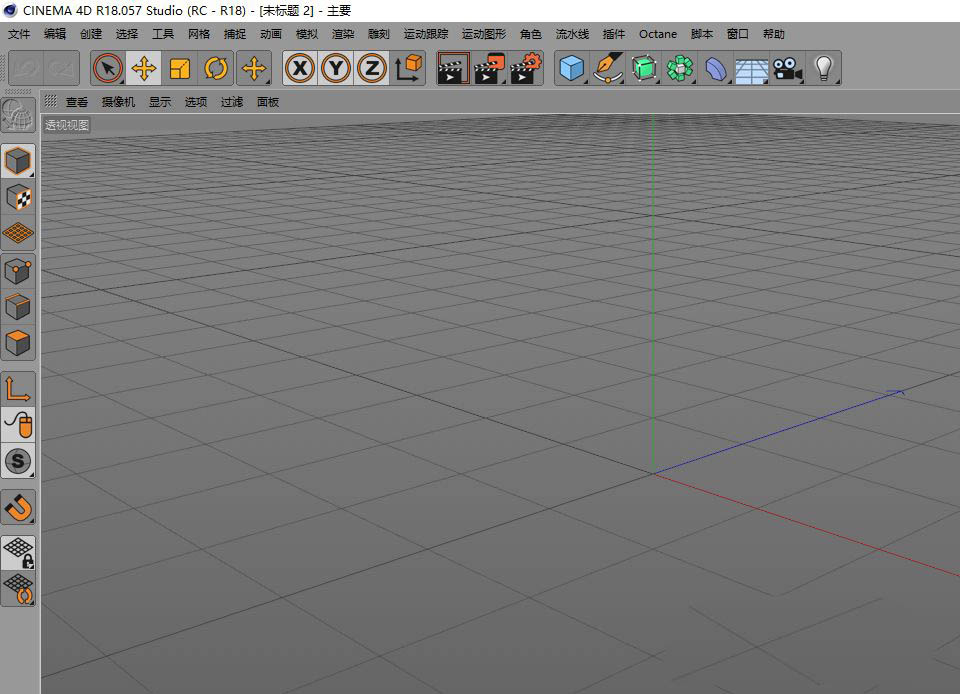Click the viewport grip handle beside 查看
The image size is (960, 694).
50,101
